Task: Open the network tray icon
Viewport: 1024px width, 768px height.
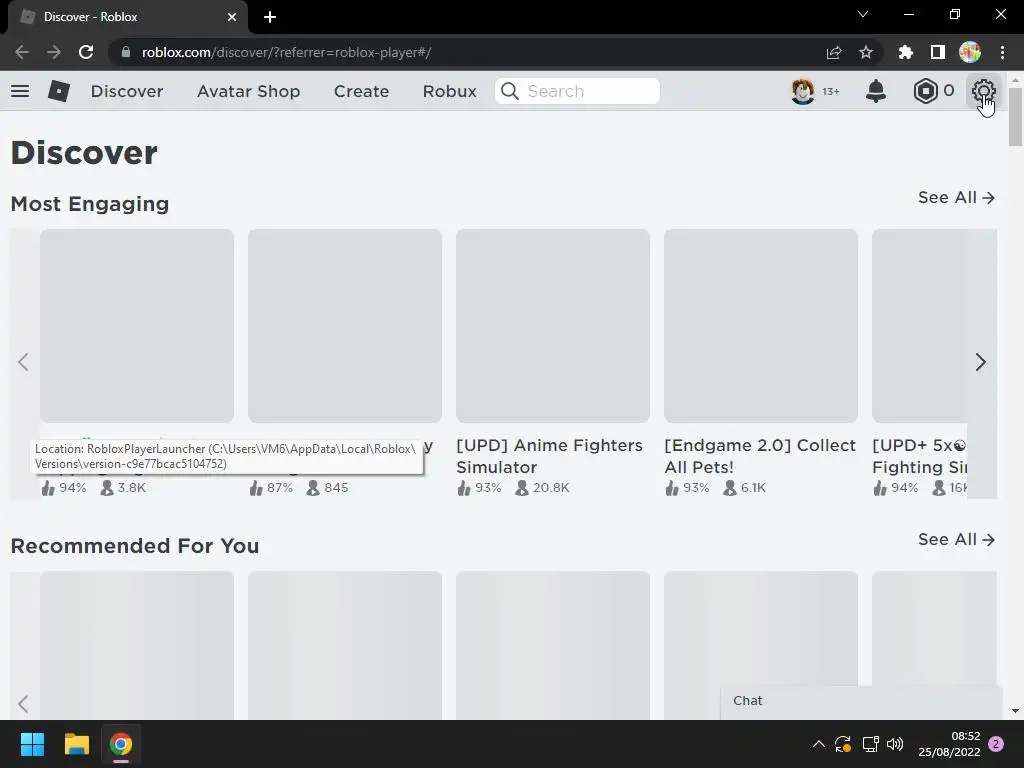Action: click(870, 744)
